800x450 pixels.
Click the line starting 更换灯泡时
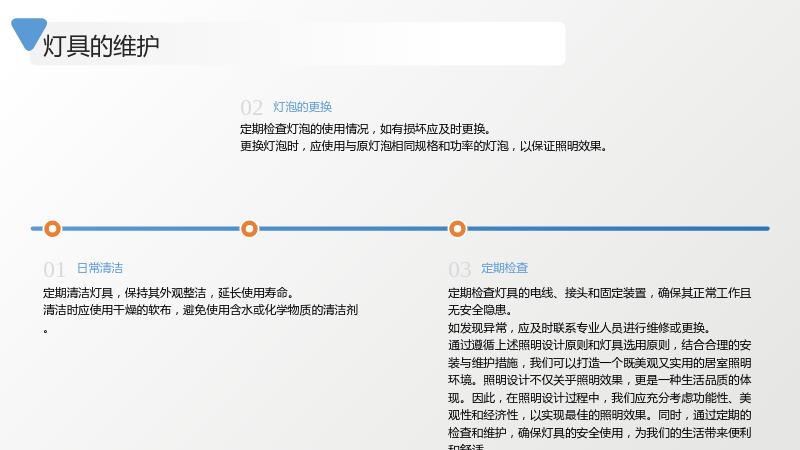[x=424, y=146]
